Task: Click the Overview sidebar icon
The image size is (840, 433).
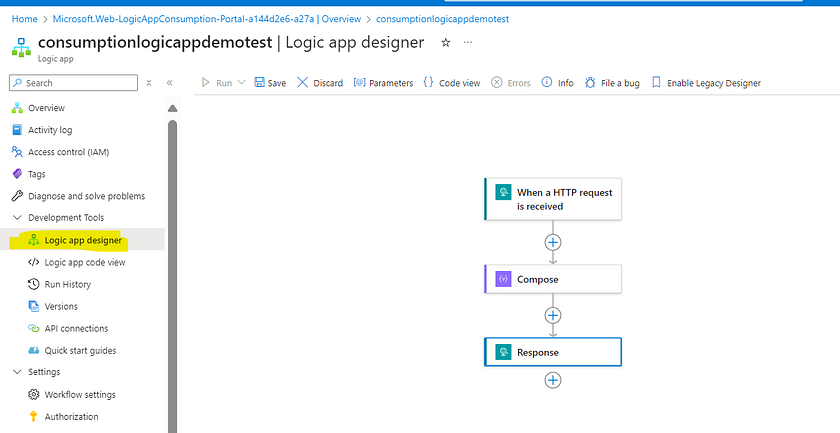Action: [x=17, y=108]
